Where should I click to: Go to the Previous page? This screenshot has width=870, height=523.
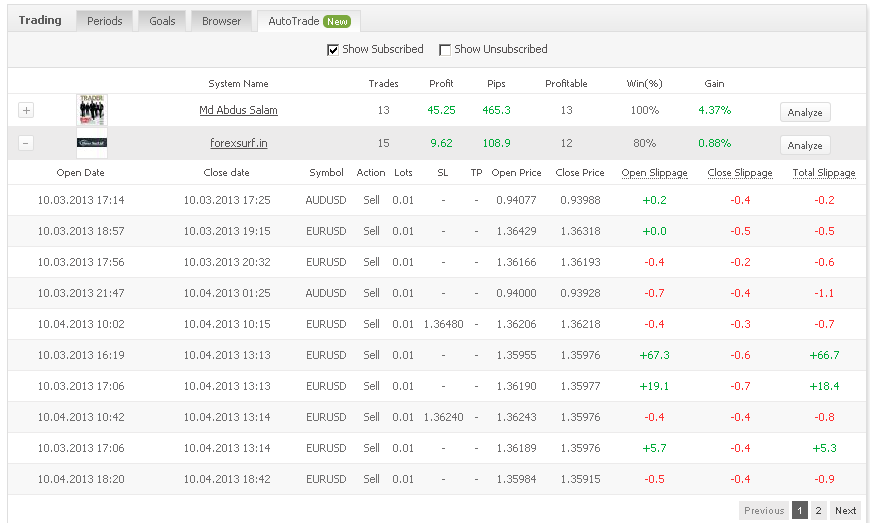tap(764, 510)
